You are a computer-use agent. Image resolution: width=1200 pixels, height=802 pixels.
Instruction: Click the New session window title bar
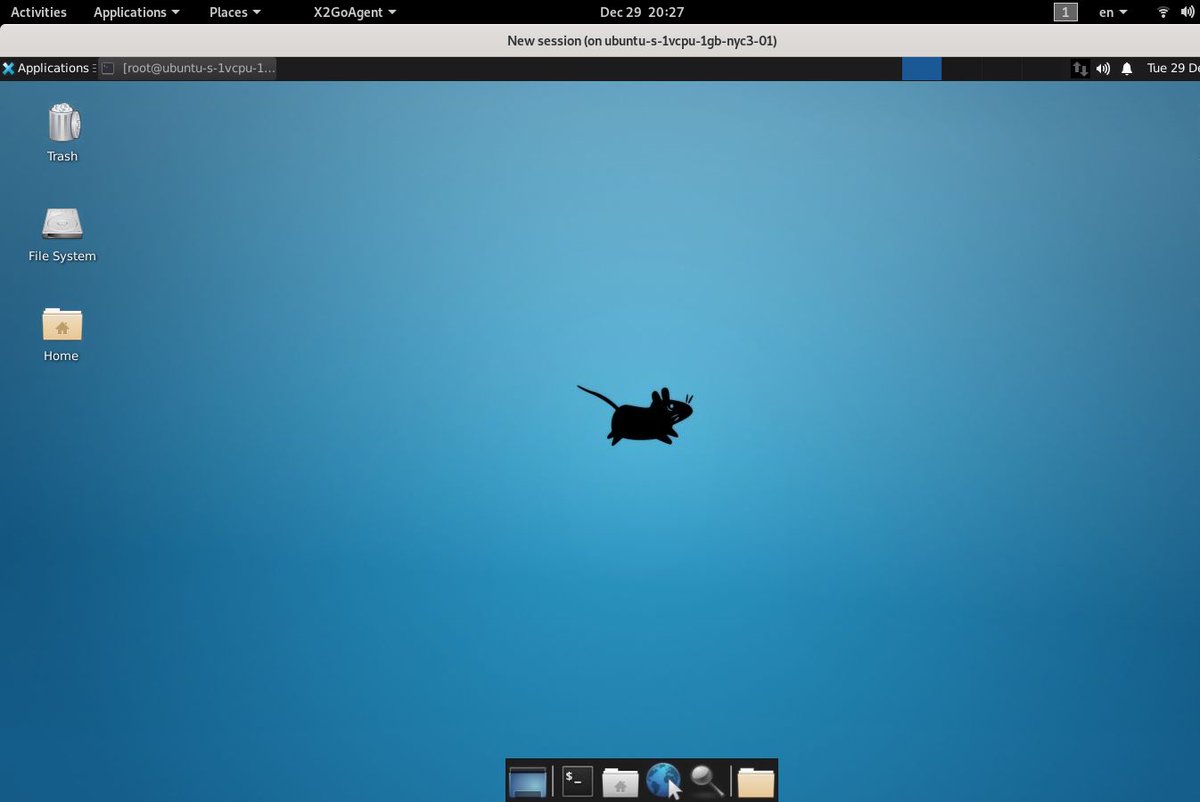tap(600, 41)
